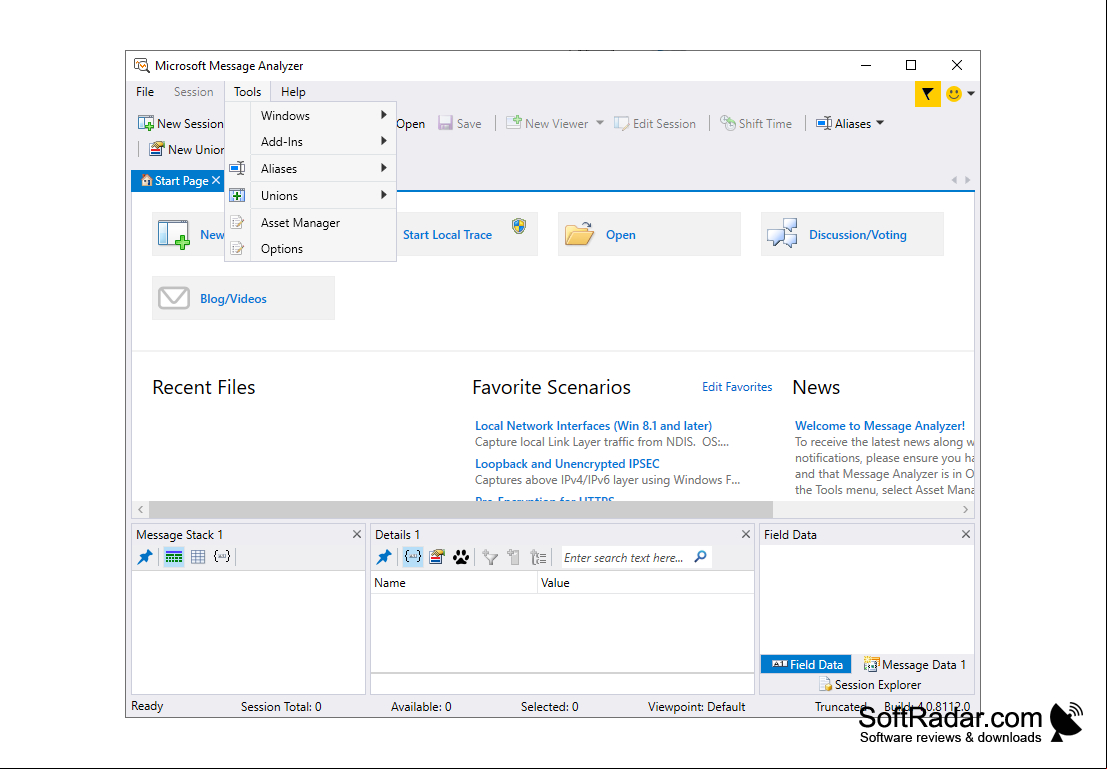Viewport: 1107px width, 769px height.
Task: Expand the Unions submenu
Action: [323, 195]
